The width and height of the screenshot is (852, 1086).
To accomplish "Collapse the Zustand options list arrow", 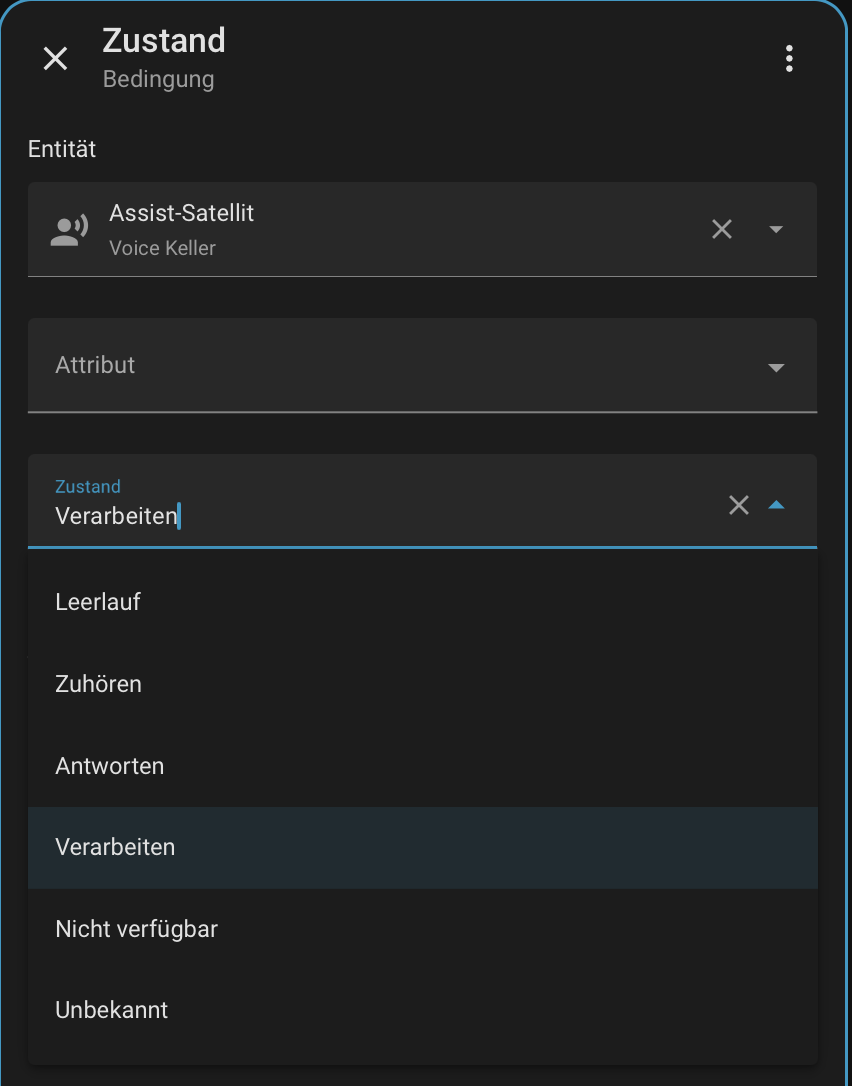I will (776, 505).
